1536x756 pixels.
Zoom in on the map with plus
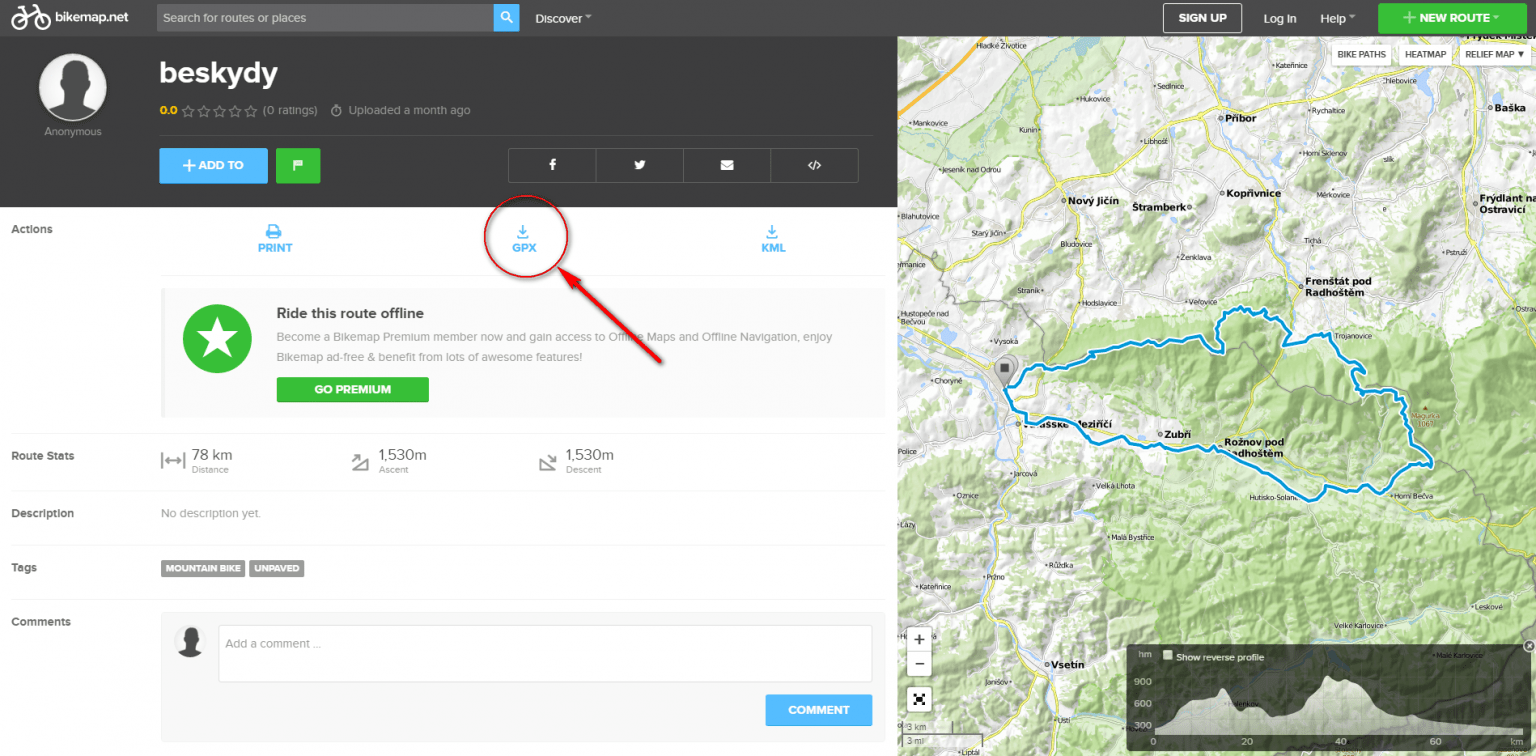point(919,639)
